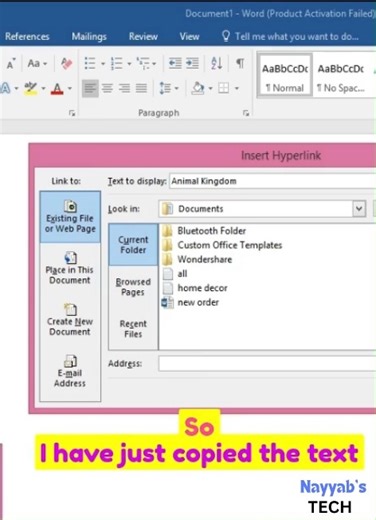Click the new order document icon
Image resolution: width=376 pixels, height=520 pixels.
tap(167, 303)
